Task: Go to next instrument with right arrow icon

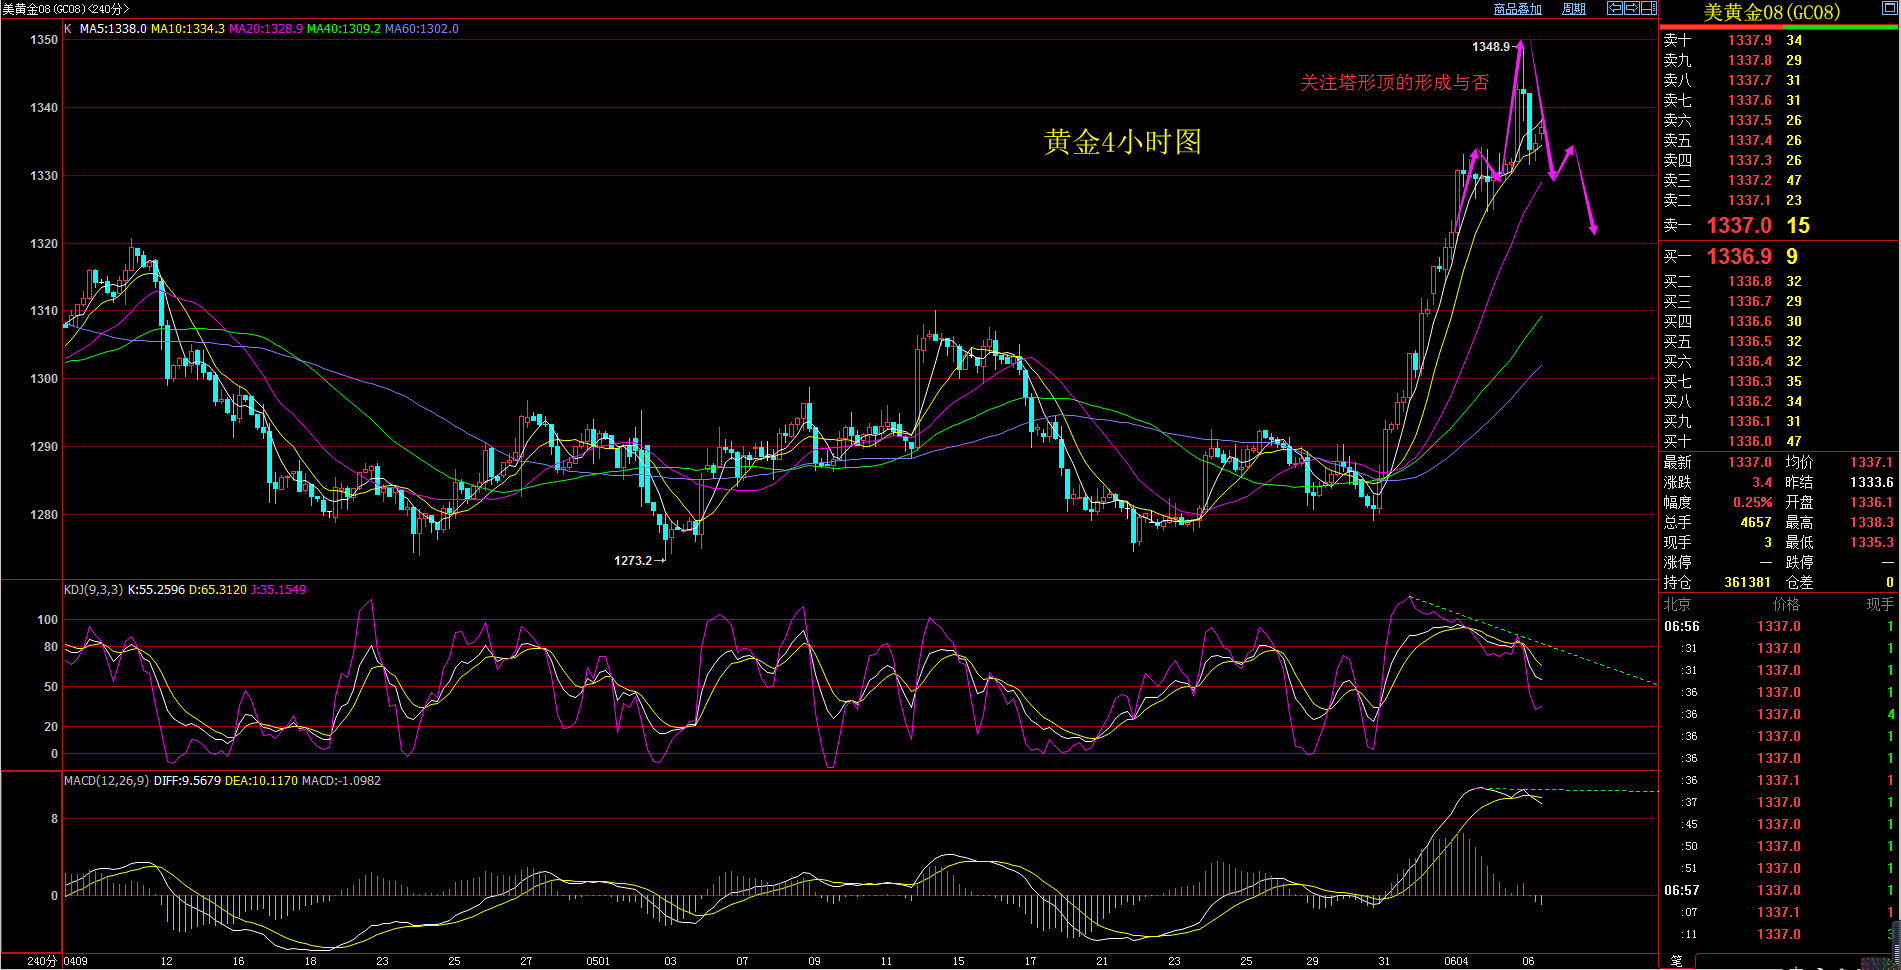Action: [1632, 8]
